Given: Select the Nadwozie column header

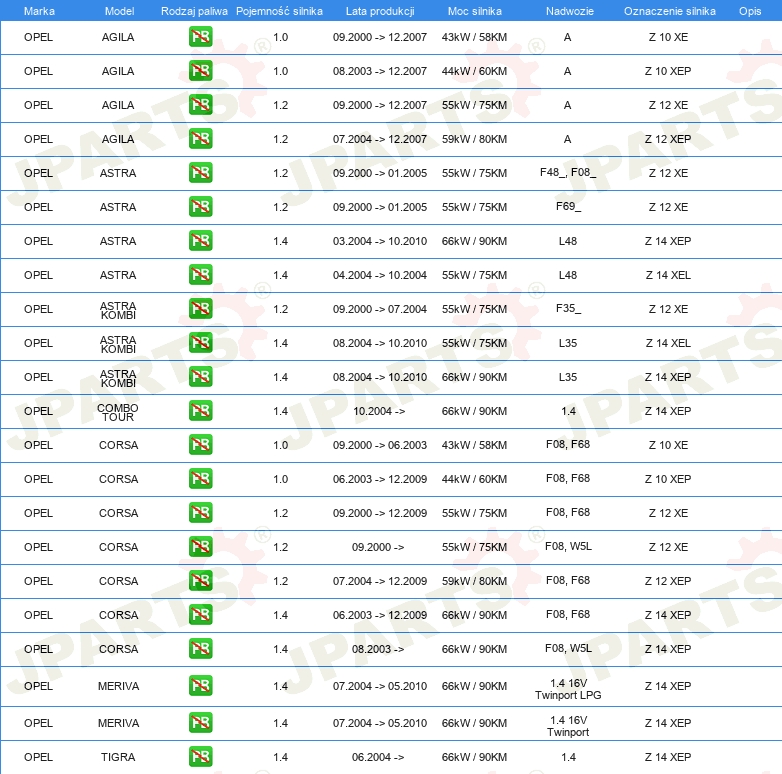Looking at the screenshot, I should click(x=570, y=11).
